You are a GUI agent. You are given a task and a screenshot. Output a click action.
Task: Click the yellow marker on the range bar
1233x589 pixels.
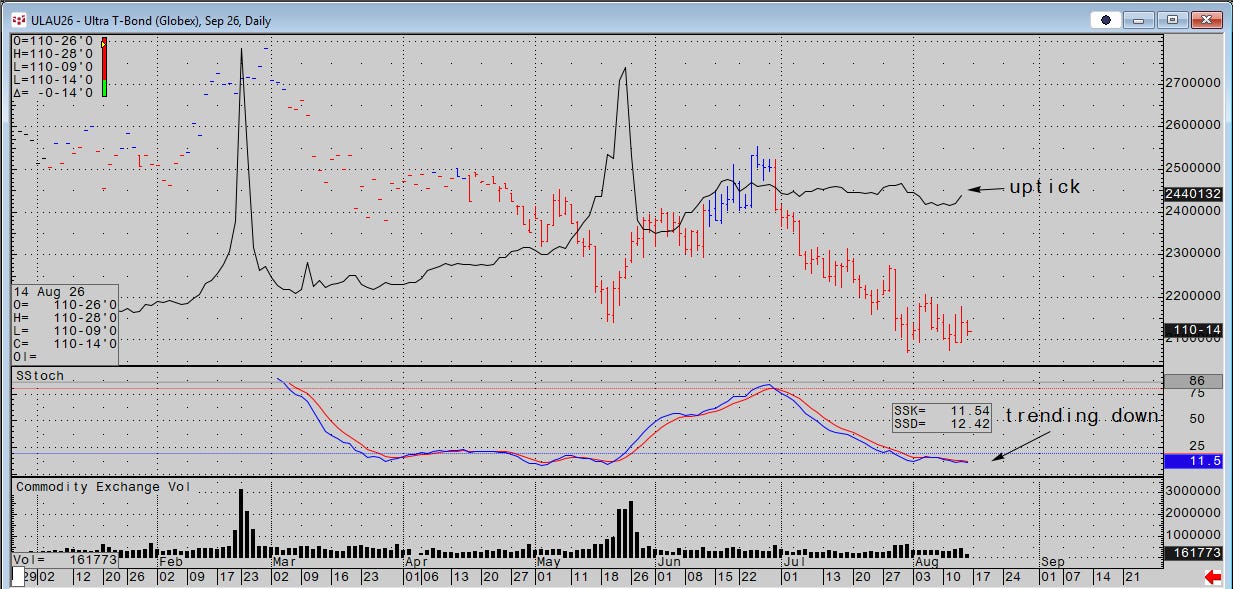pos(103,44)
